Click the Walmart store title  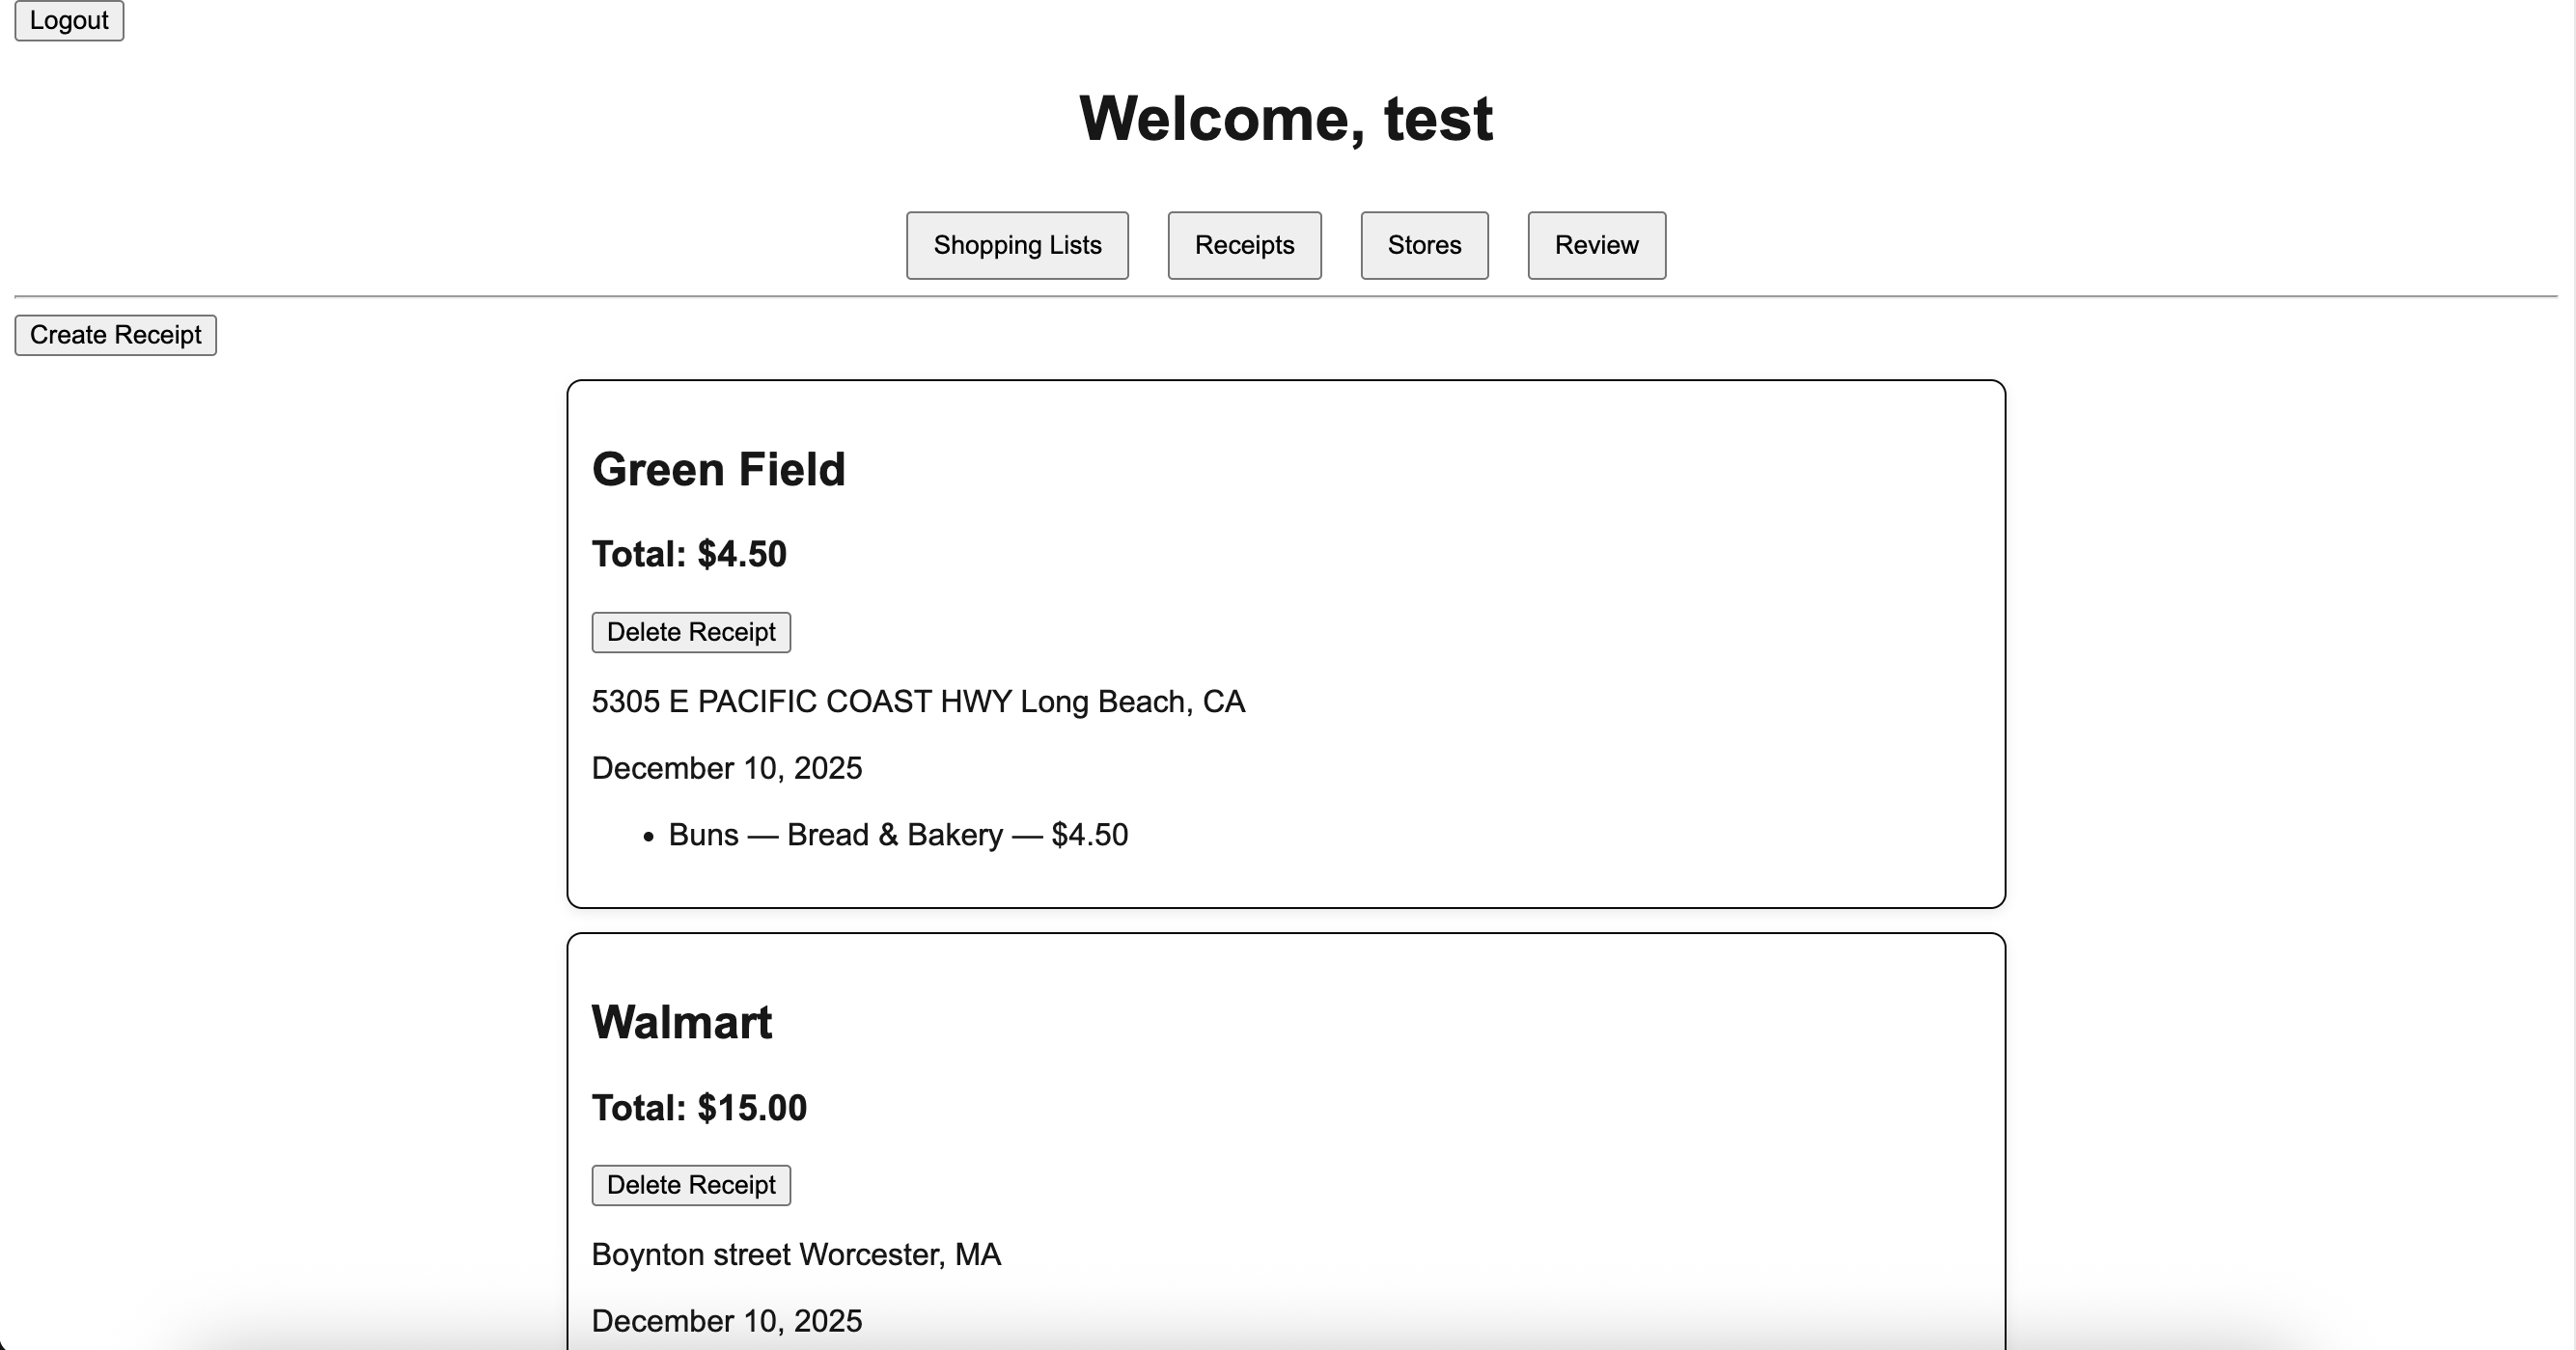(x=682, y=1022)
